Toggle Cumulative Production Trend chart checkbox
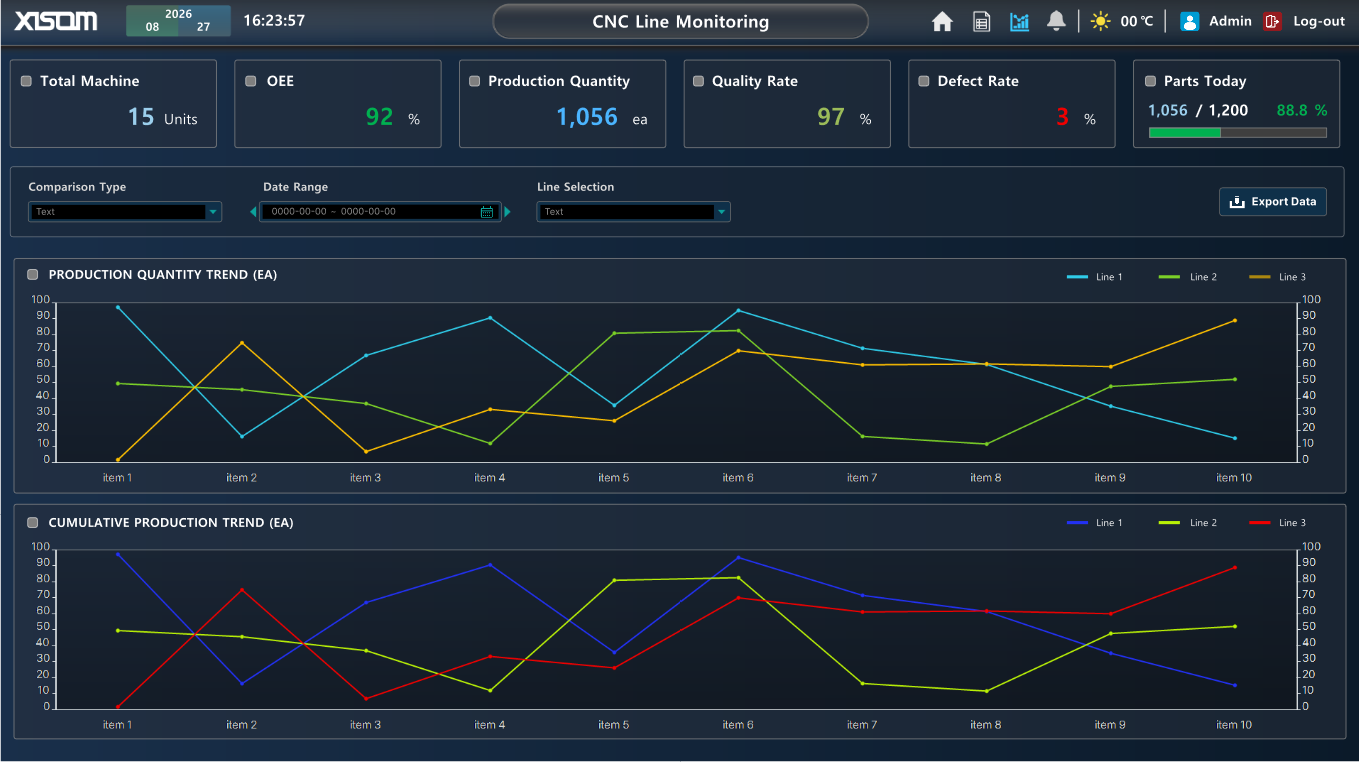Viewport: 1359px width, 762px height. pos(33,522)
